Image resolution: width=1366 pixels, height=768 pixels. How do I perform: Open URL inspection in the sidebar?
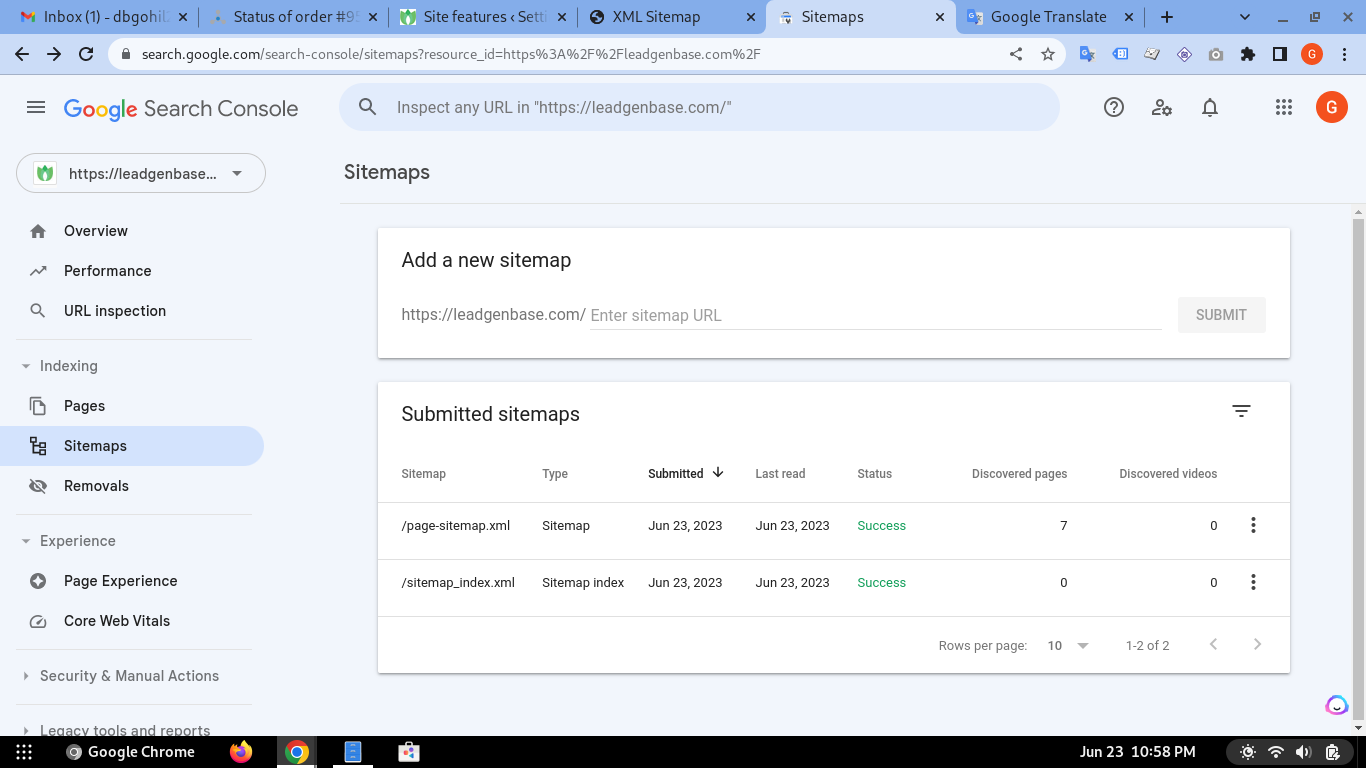point(132,311)
